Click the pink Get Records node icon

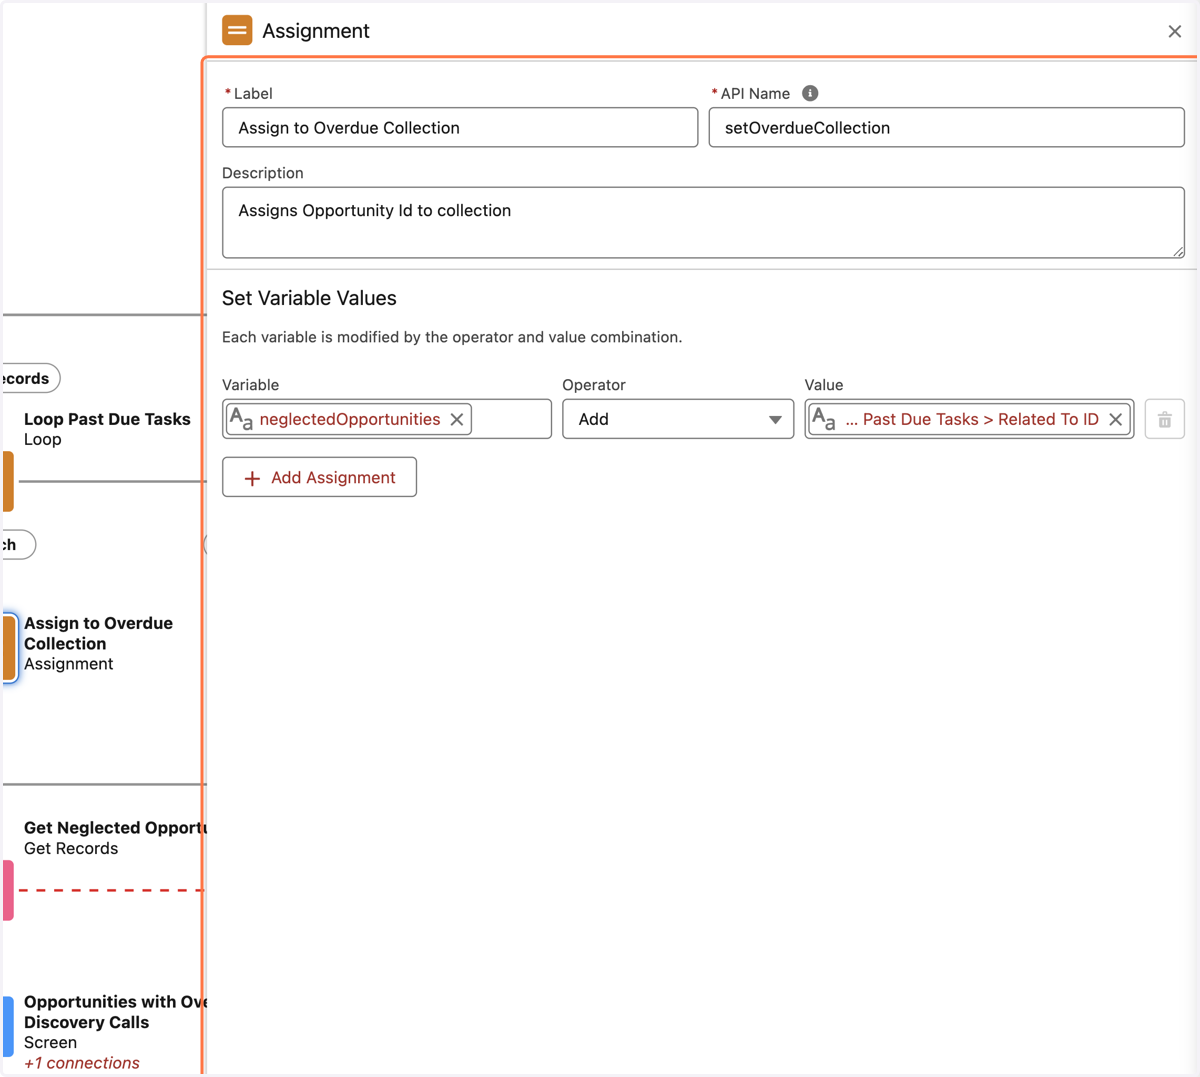click(x=8, y=890)
